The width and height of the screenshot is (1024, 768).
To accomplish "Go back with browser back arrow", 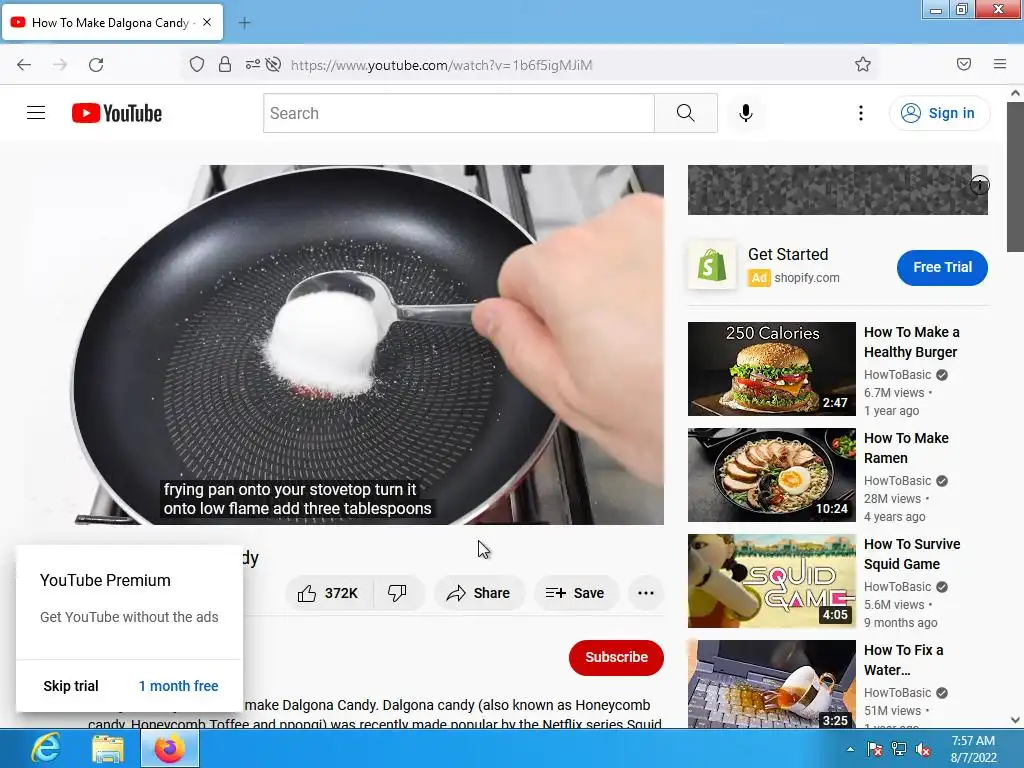I will point(24,65).
